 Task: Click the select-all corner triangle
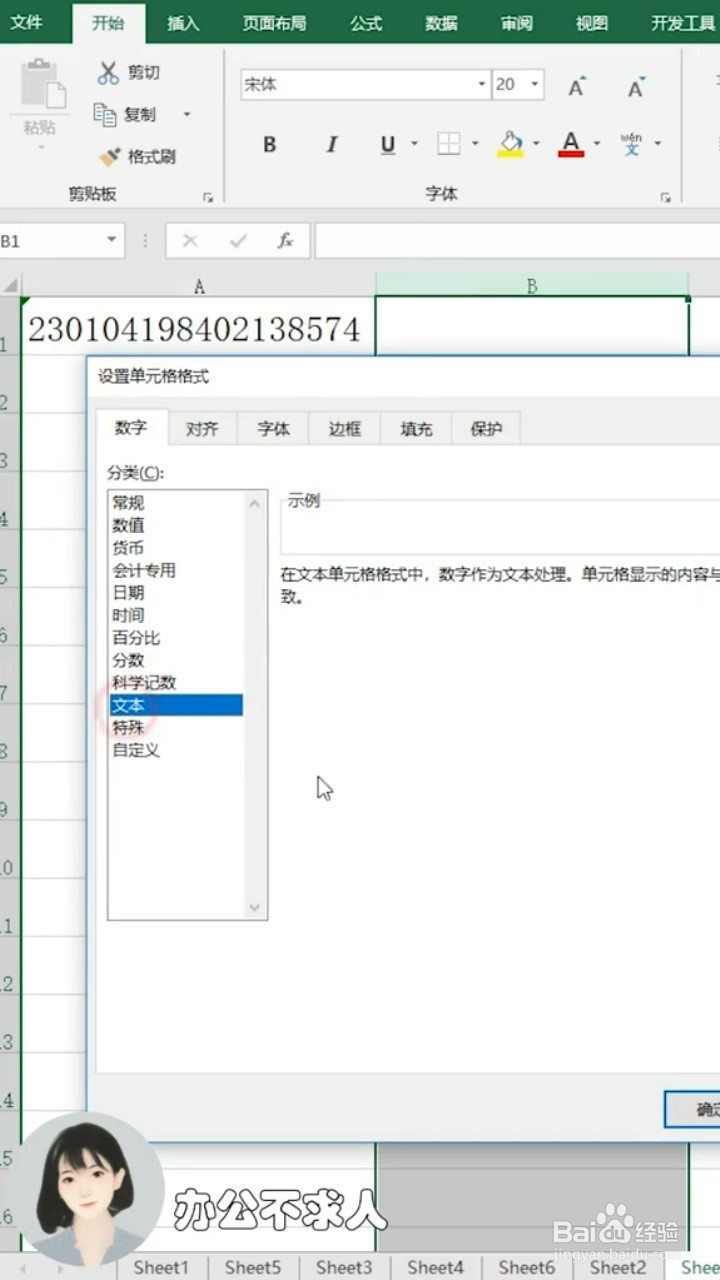[11, 286]
